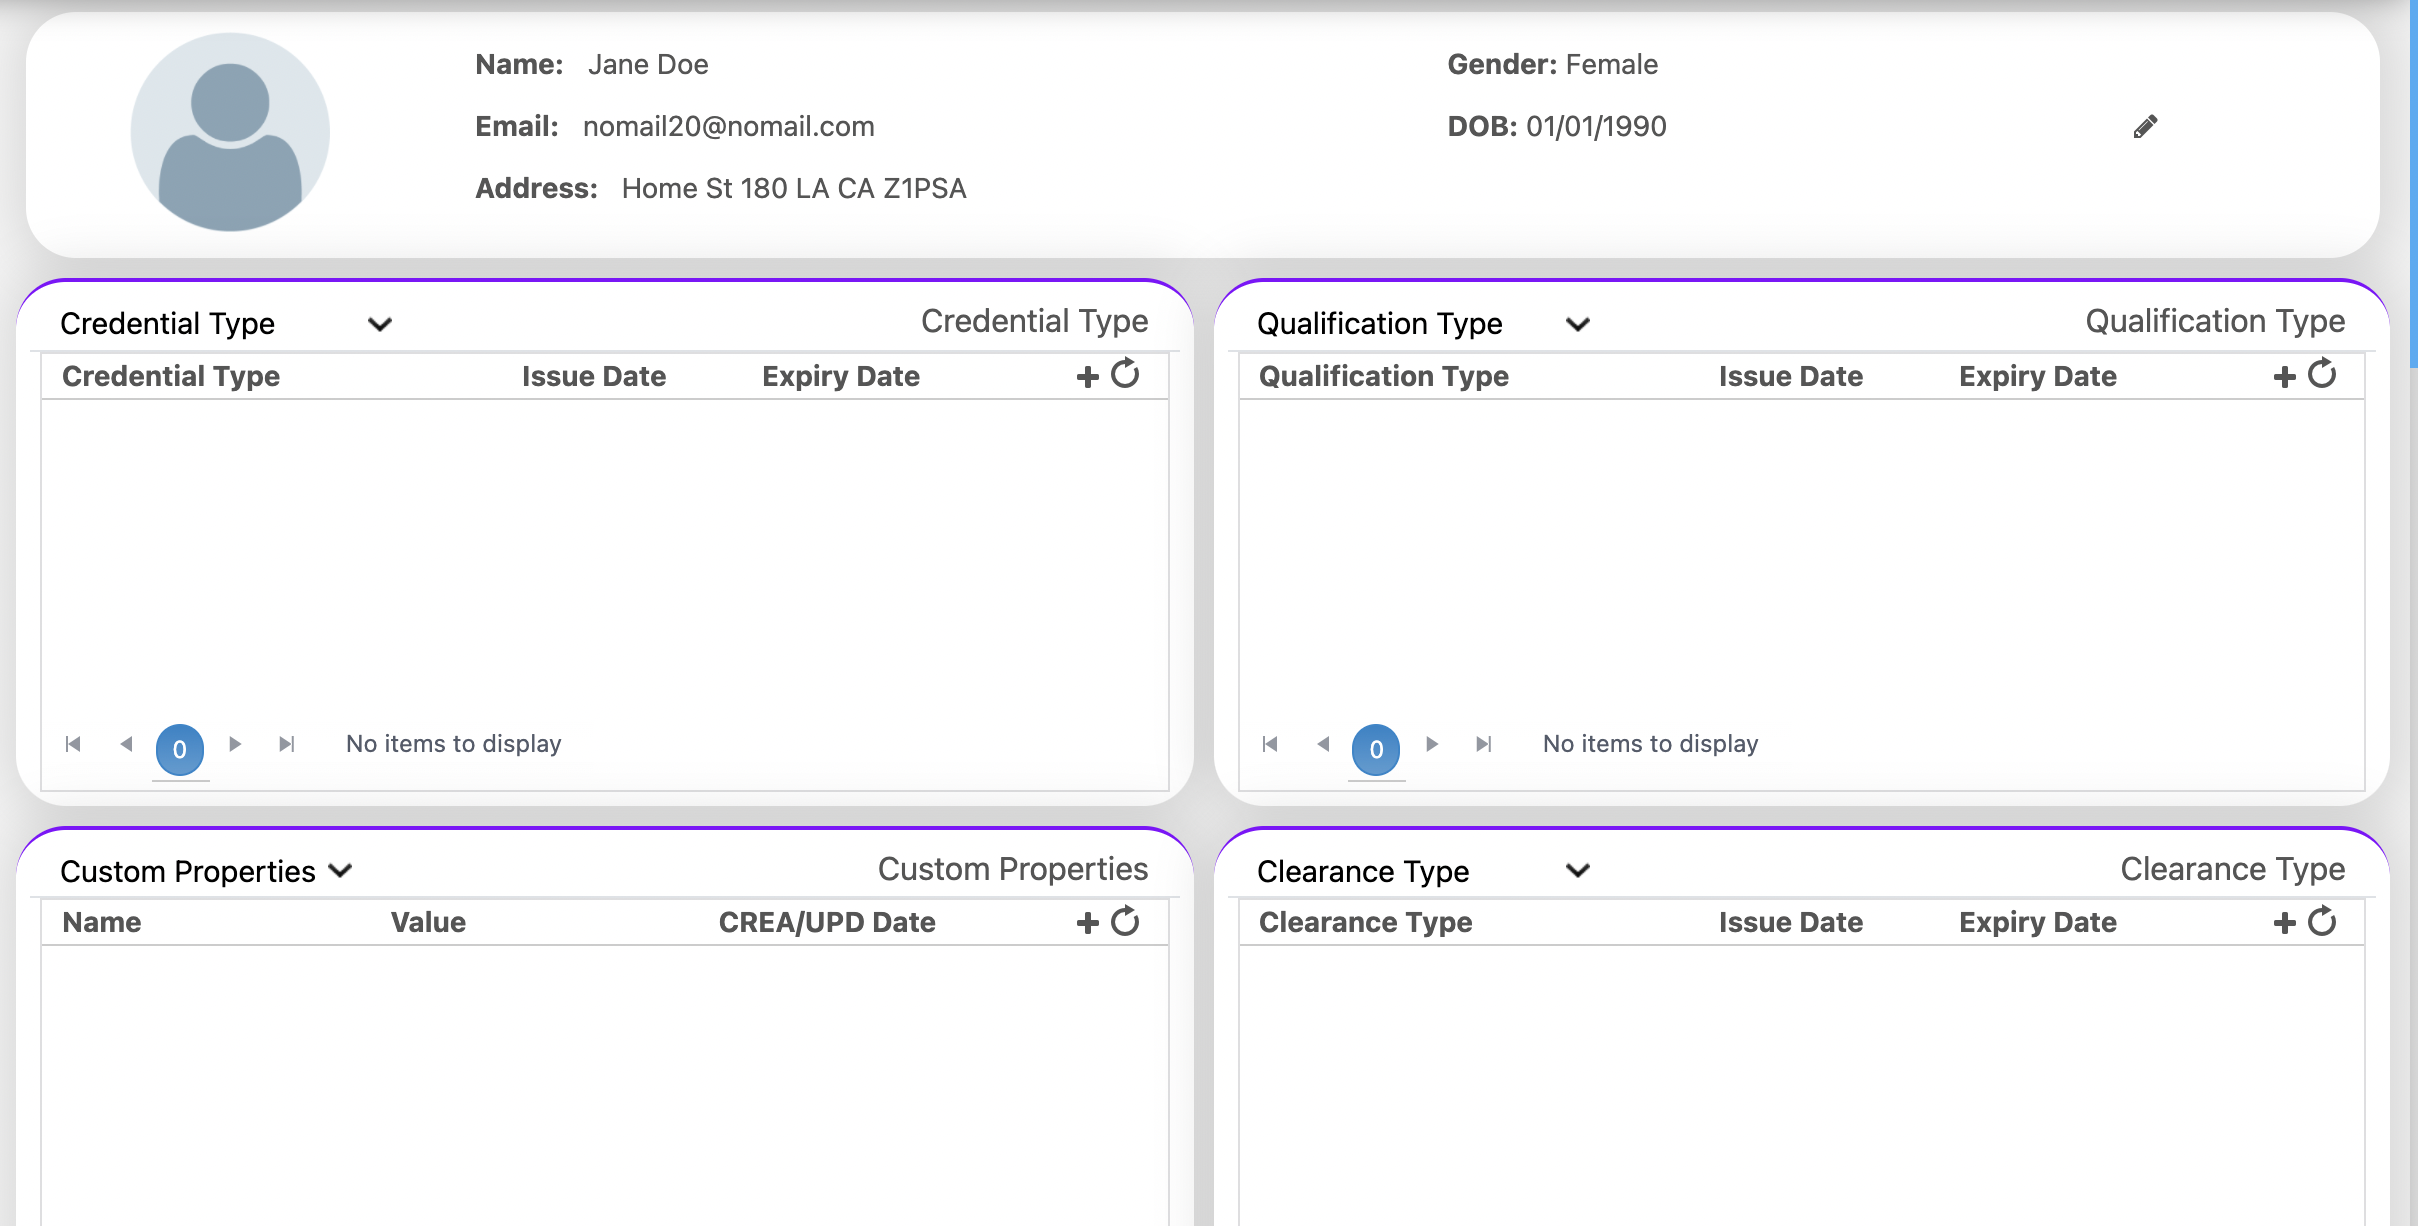Add a new custom property entry
The height and width of the screenshot is (1226, 2418).
(1087, 923)
